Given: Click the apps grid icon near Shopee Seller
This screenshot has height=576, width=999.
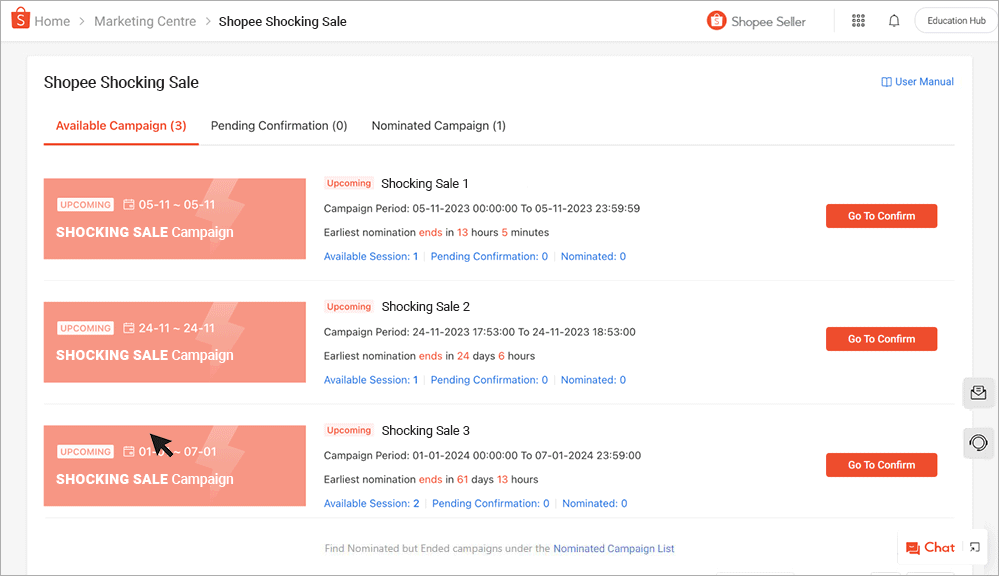Looking at the screenshot, I should 858,20.
